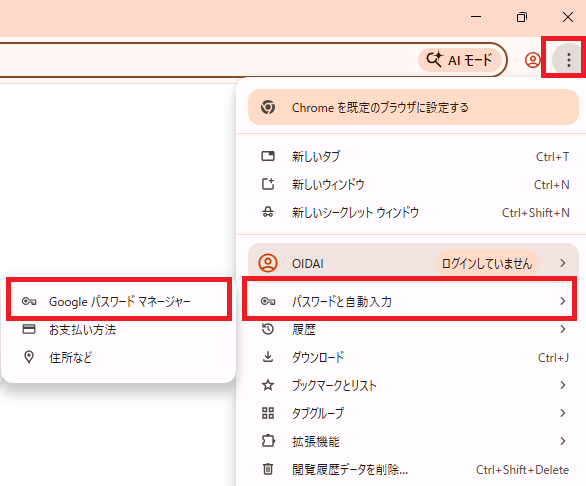Click the trash icon beside 閲覧履歴データを削除
Image resolution: width=586 pixels, height=486 pixels.
[x=268, y=469]
